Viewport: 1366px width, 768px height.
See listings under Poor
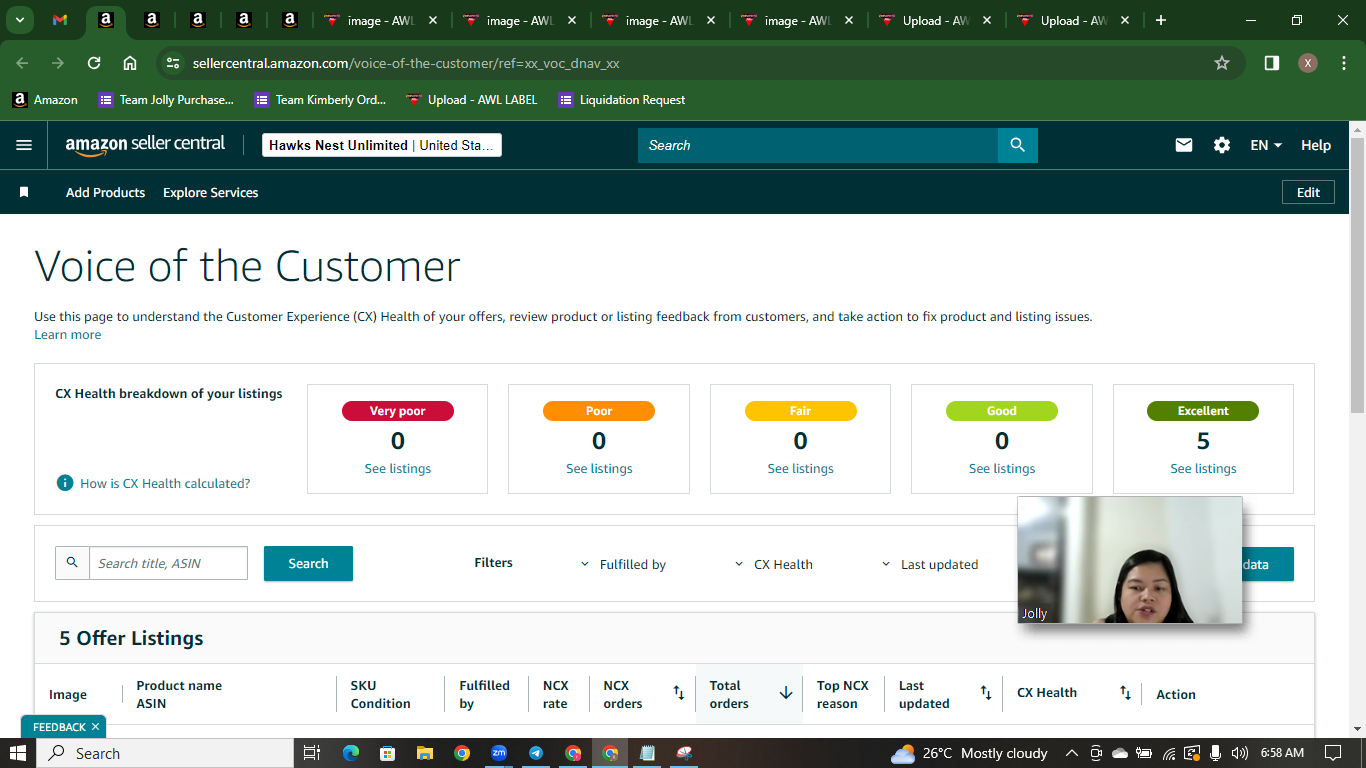point(599,468)
